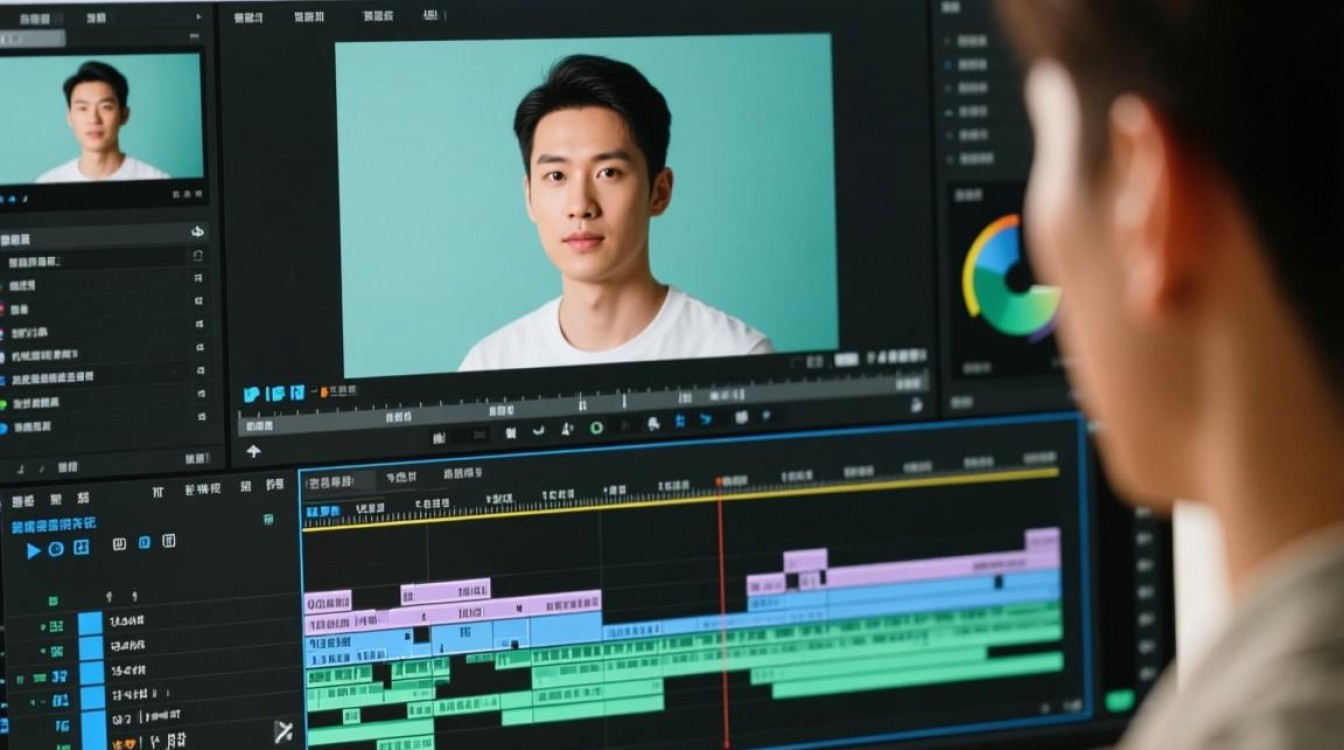Open the dark dropdown field left of transport icons
This screenshot has height=750, width=1344.
click(460, 435)
